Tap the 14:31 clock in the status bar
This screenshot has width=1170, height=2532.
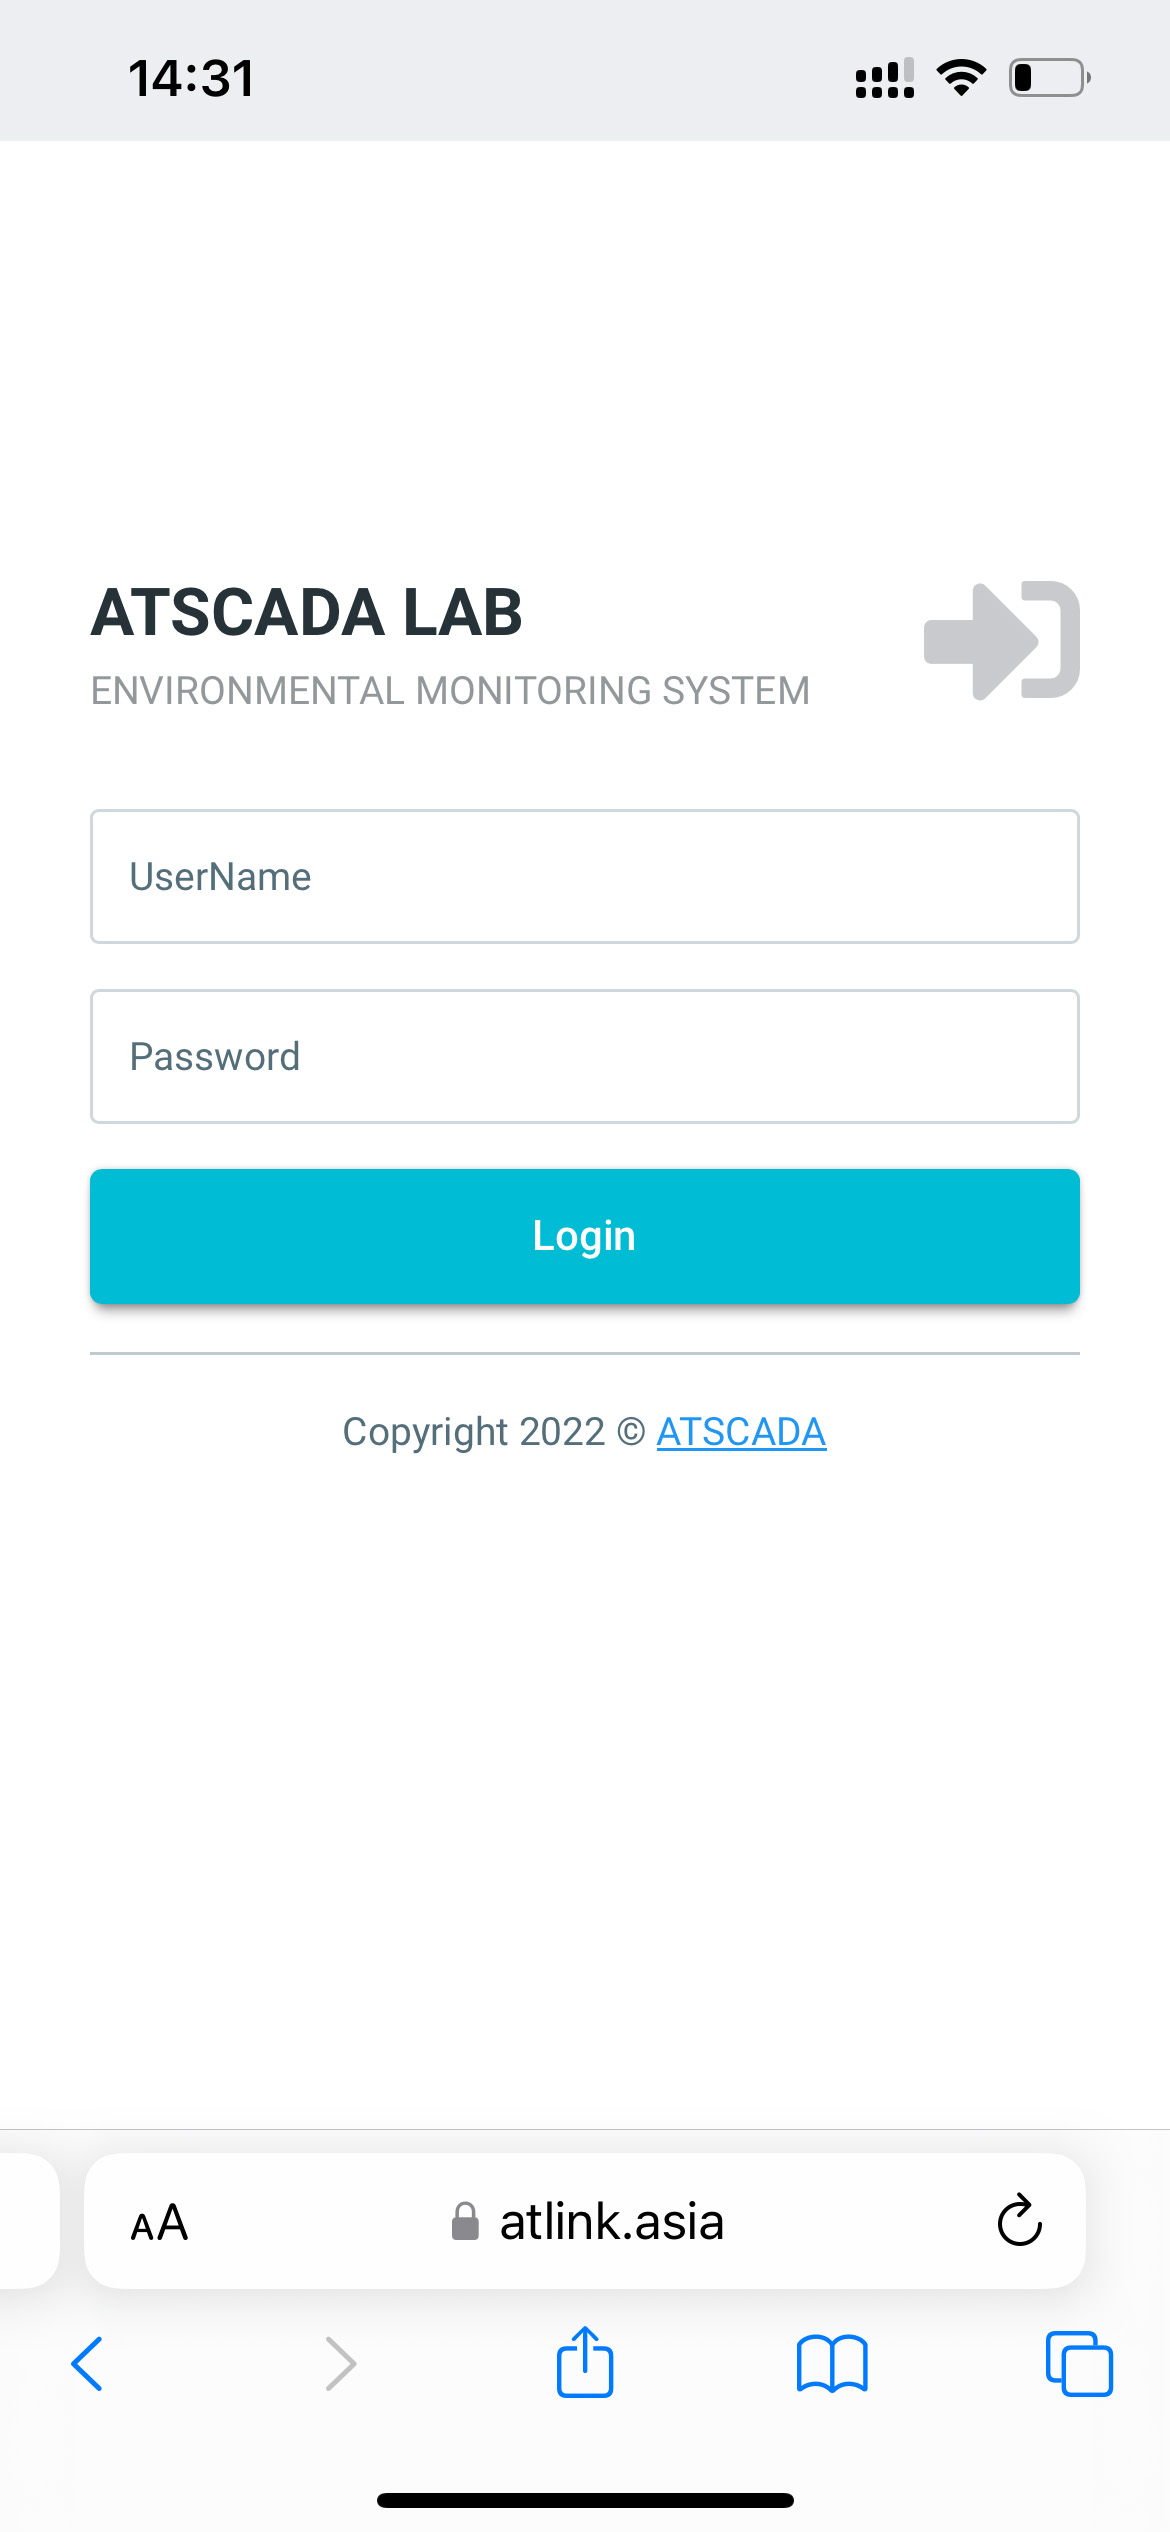click(x=191, y=78)
